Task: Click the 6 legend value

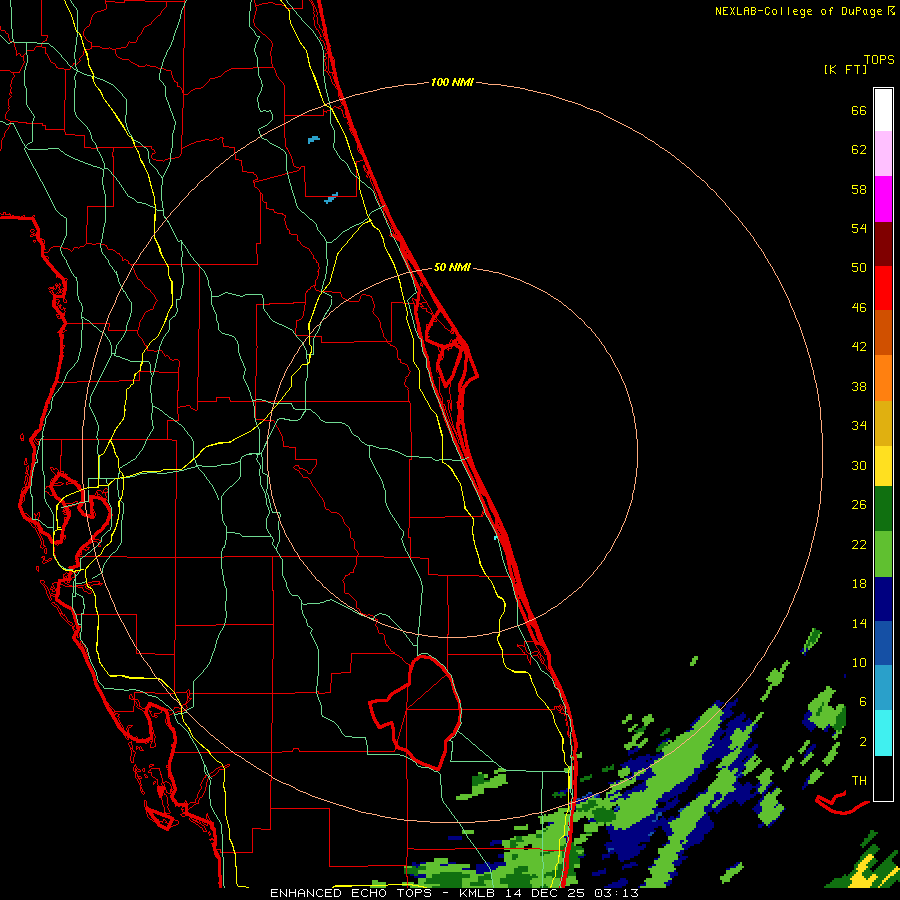Action: [863, 702]
